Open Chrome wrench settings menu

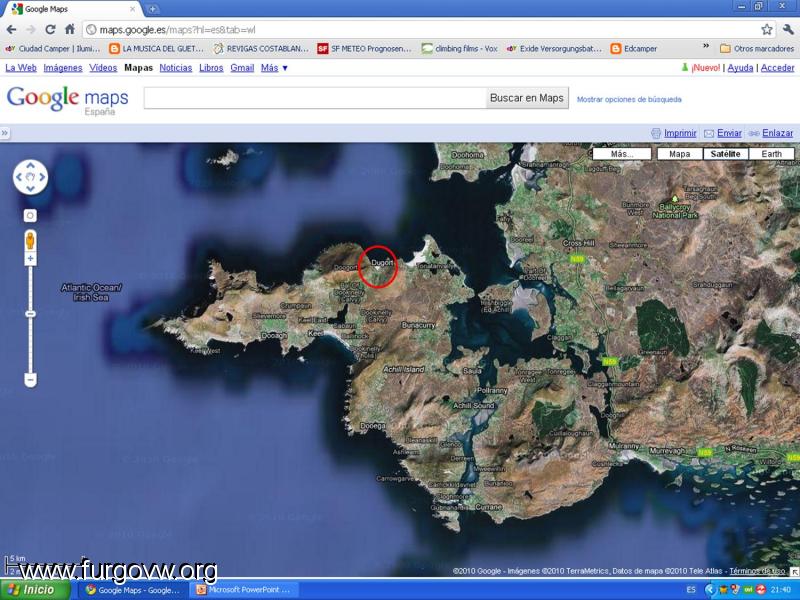click(x=788, y=30)
